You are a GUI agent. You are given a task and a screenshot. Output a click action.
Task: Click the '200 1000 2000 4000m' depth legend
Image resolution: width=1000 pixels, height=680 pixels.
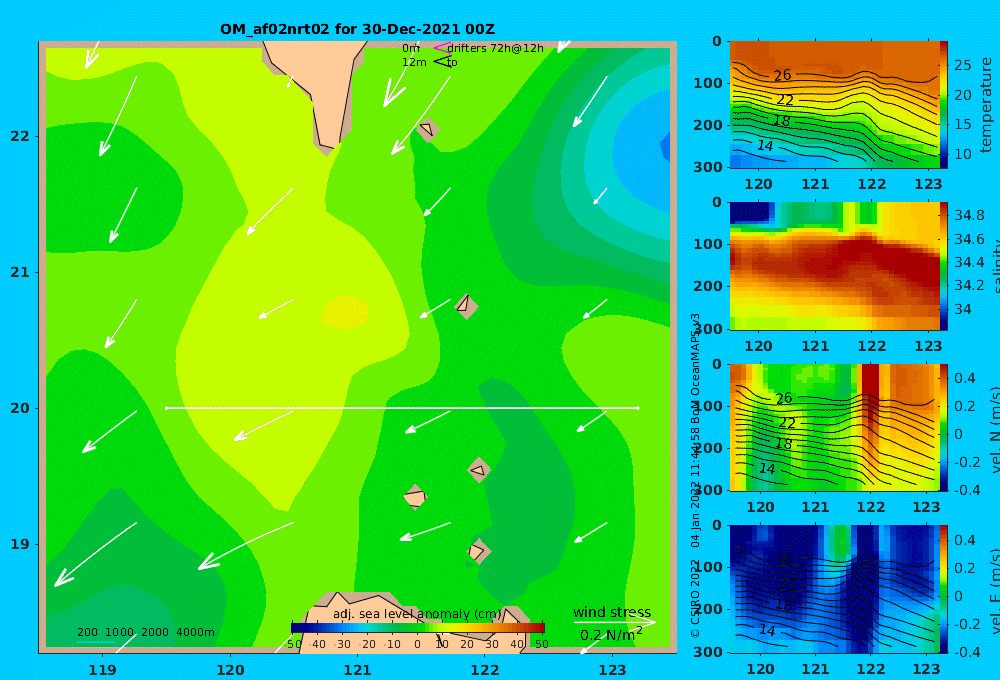point(145,632)
